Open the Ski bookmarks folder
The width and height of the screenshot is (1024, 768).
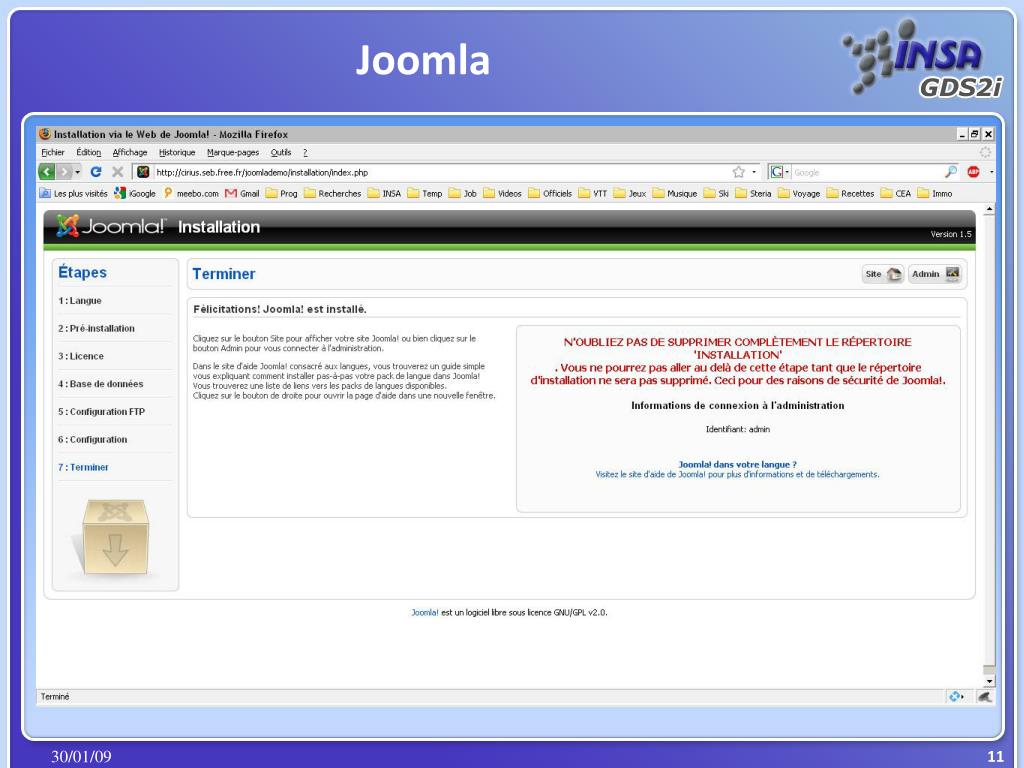pyautogui.click(x=716, y=193)
